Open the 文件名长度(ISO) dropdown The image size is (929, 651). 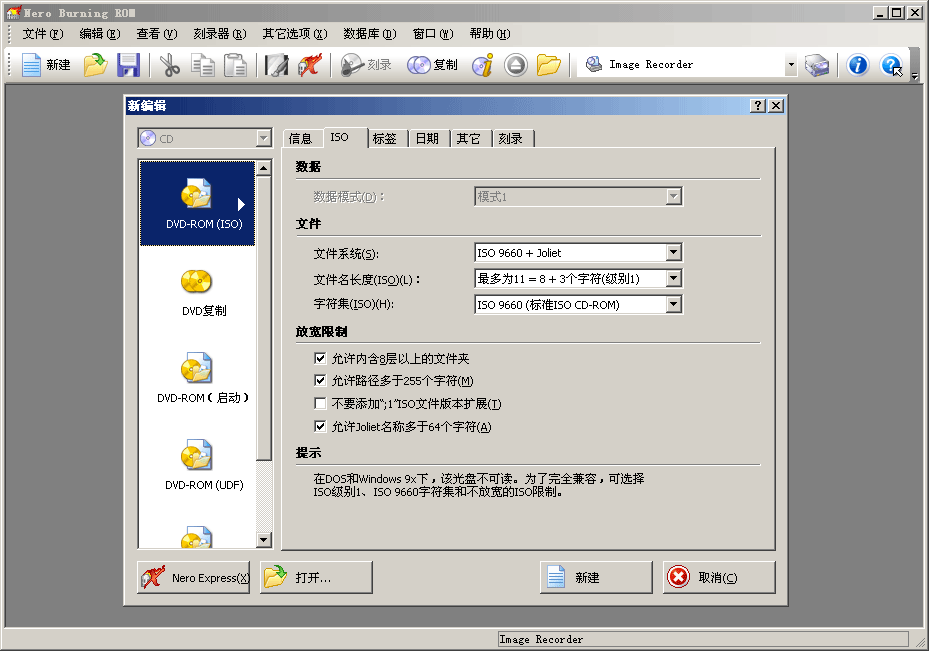[x=673, y=278]
